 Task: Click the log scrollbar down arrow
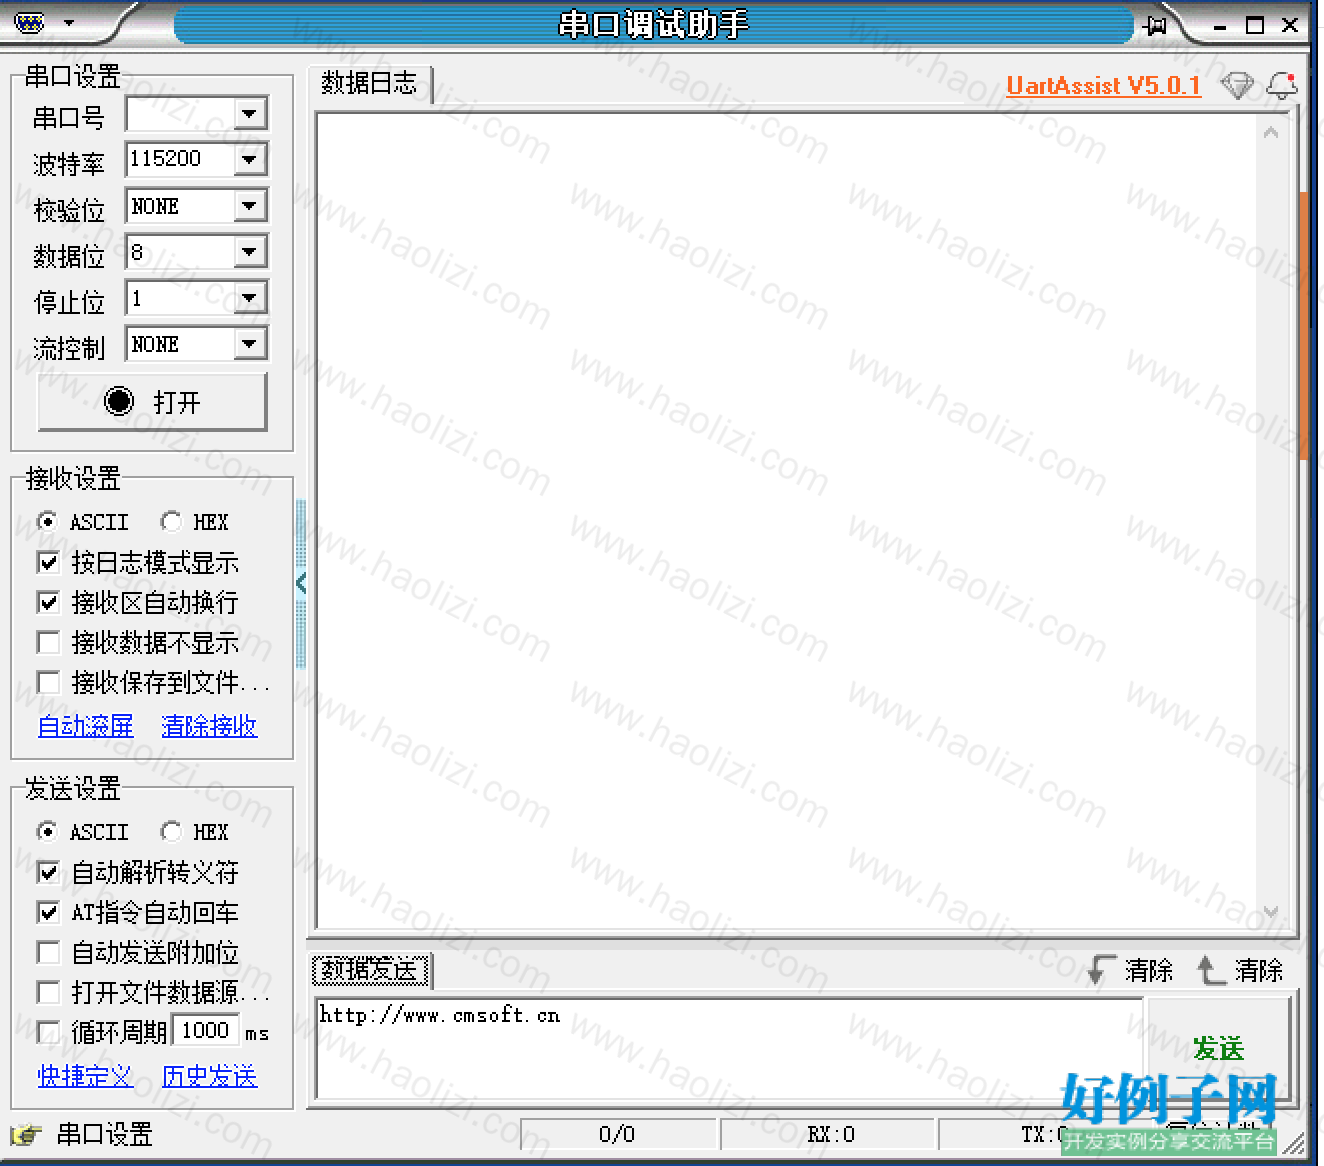pyautogui.click(x=1271, y=911)
